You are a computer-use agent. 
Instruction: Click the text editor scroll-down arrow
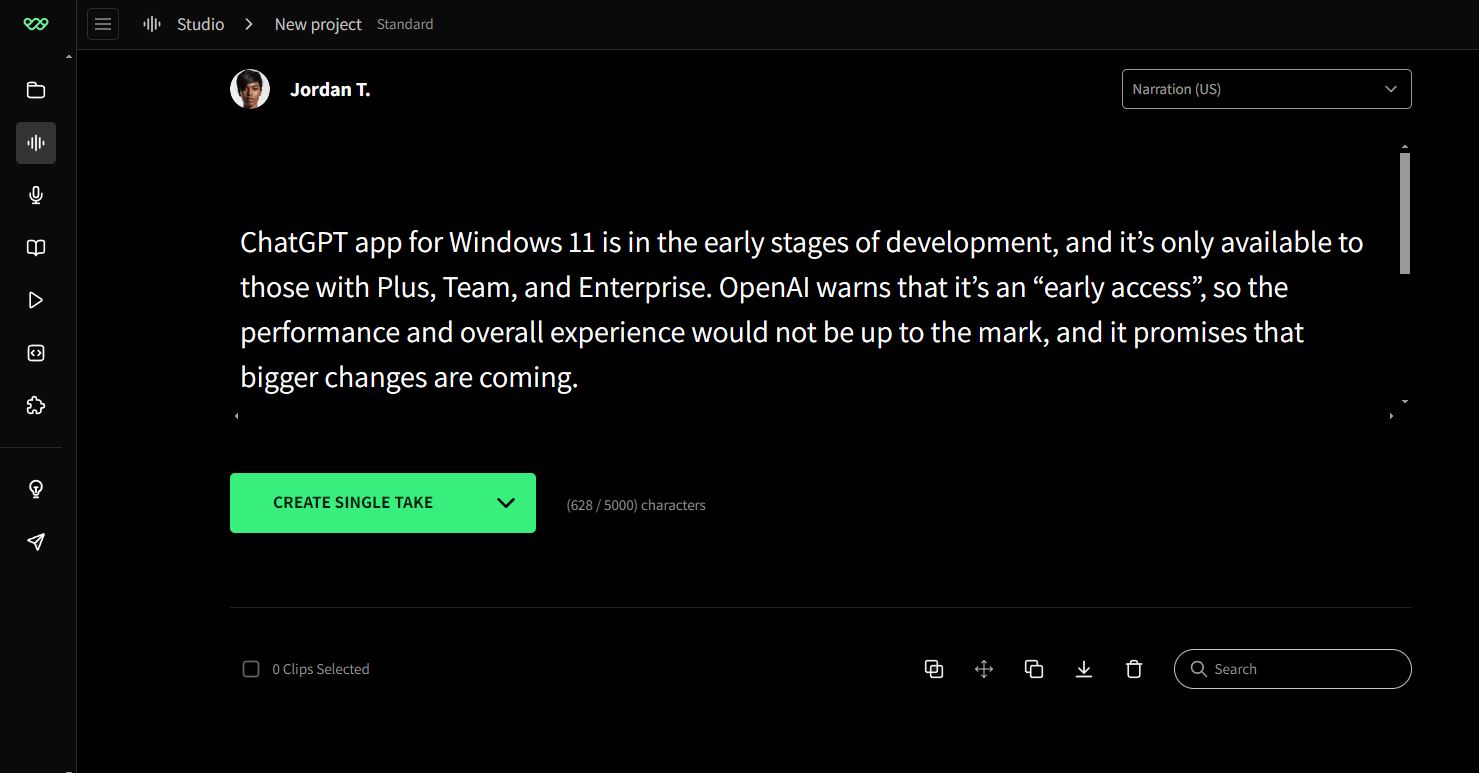[x=1405, y=401]
